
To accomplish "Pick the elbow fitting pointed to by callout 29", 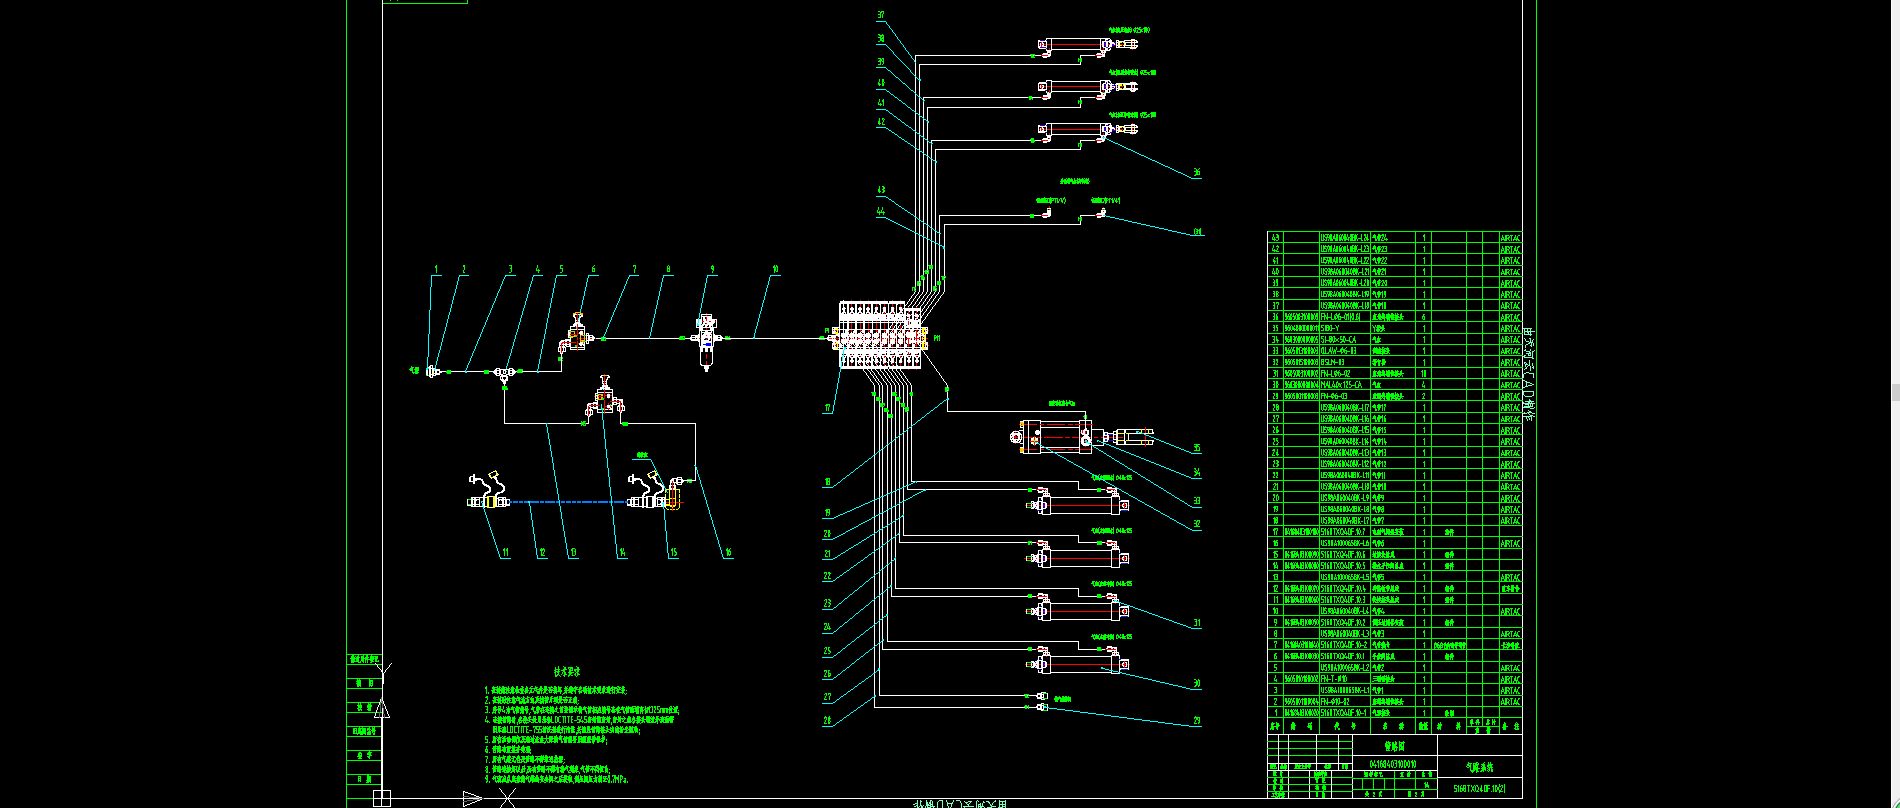I will click(1041, 707).
